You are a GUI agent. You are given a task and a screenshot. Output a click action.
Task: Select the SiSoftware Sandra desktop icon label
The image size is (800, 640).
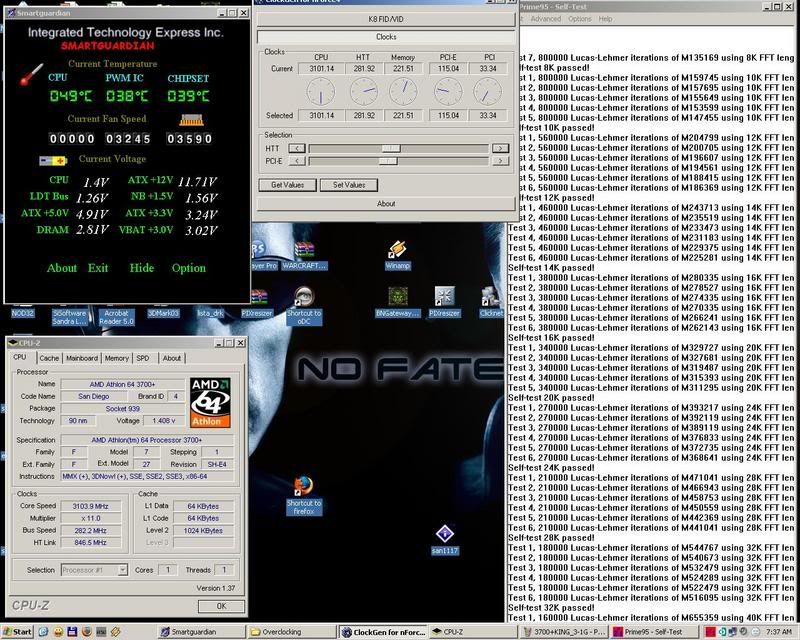69,317
